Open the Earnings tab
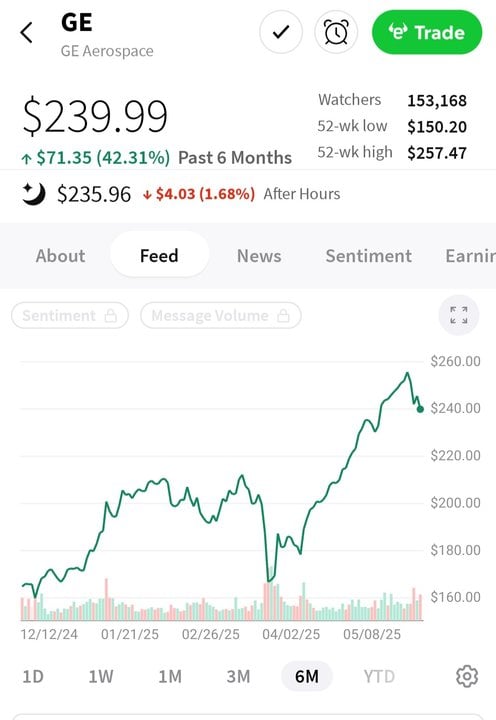The width and height of the screenshot is (496, 720). [x=470, y=256]
